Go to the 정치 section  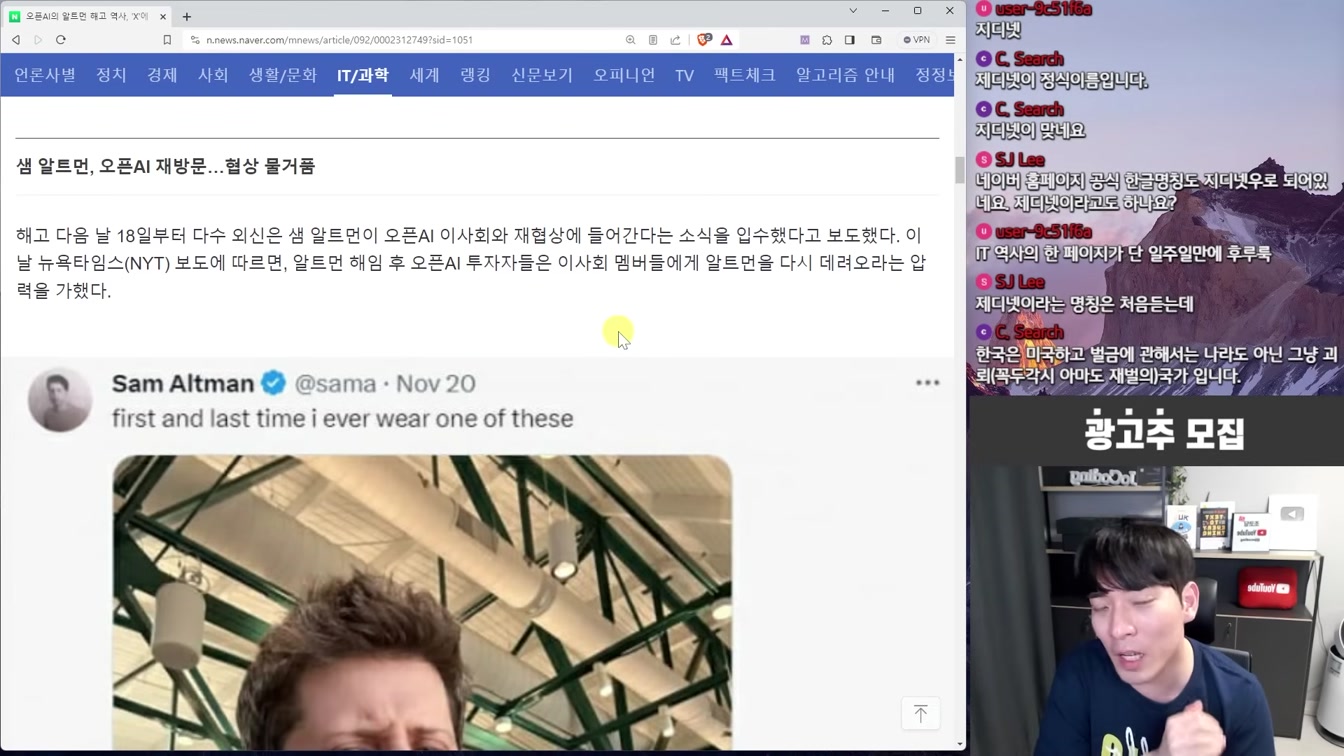pyautogui.click(x=111, y=75)
